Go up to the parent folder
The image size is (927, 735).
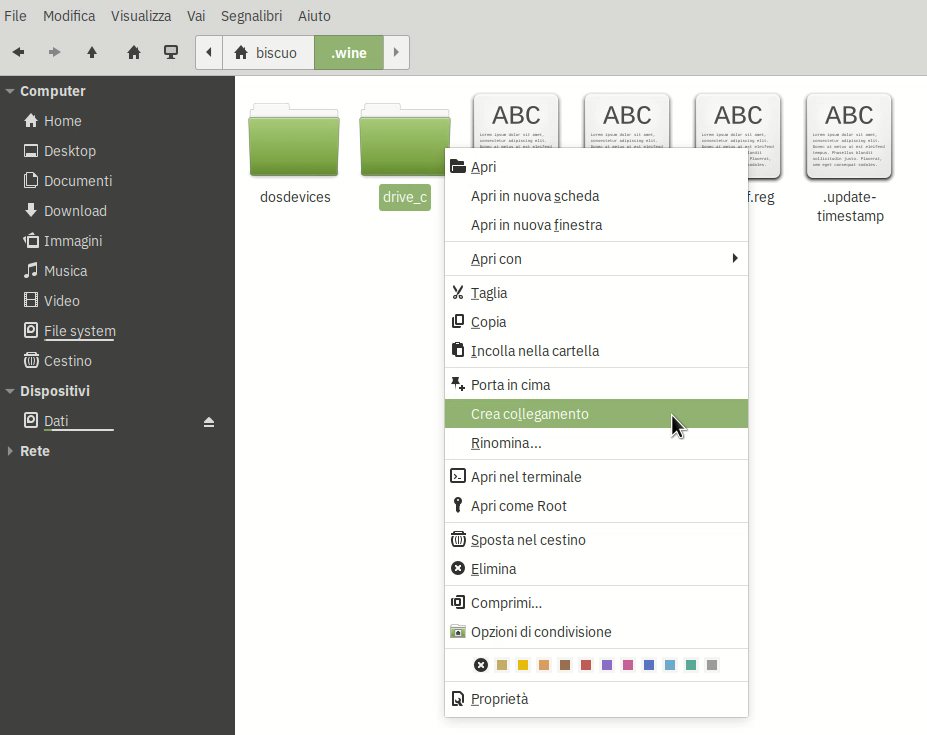(x=92, y=53)
